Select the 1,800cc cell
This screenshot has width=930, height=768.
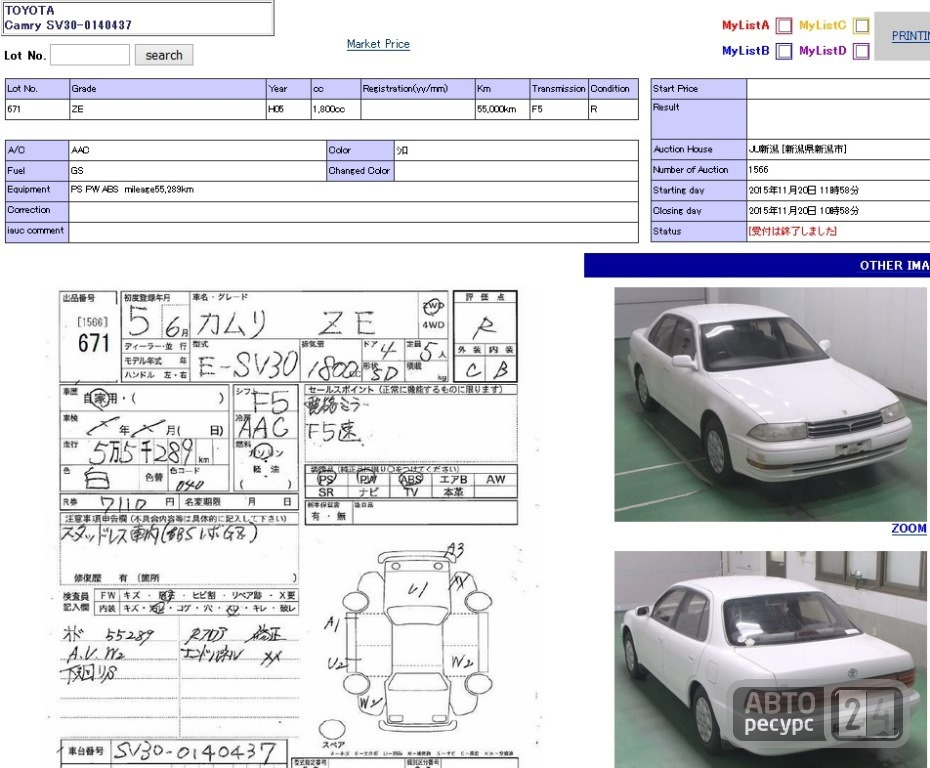click(x=336, y=109)
